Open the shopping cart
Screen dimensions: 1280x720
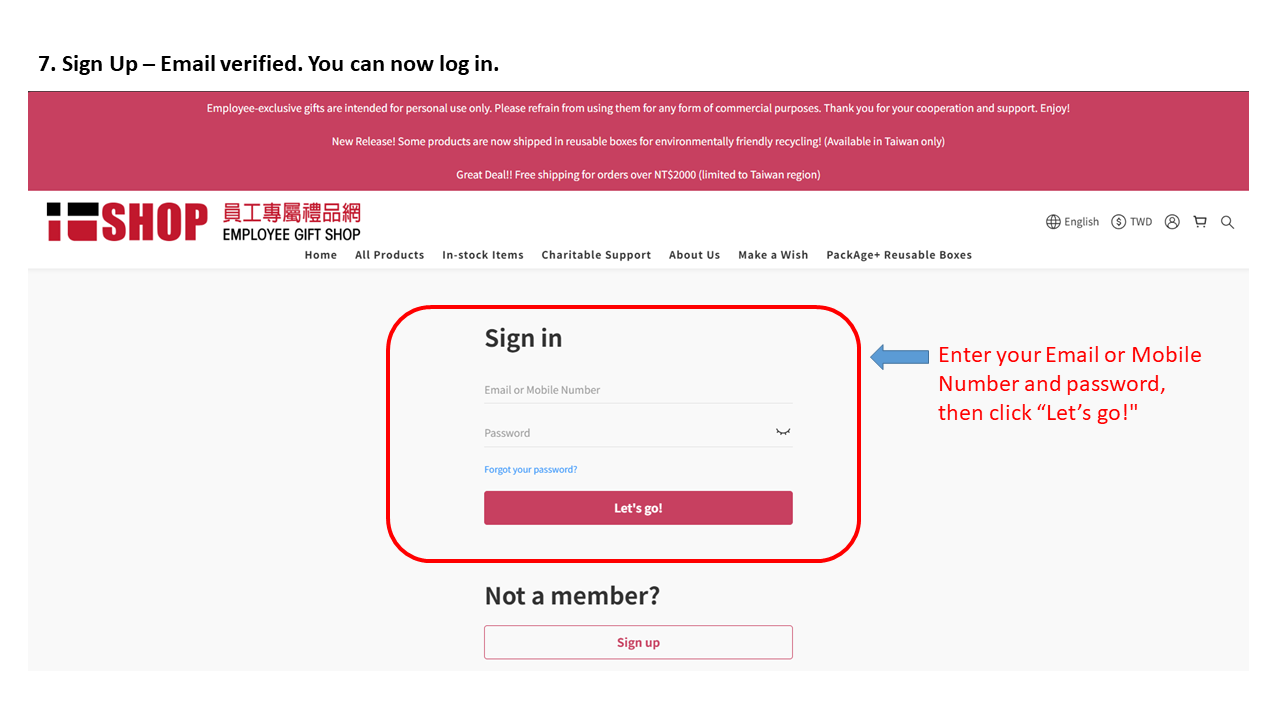click(1200, 222)
